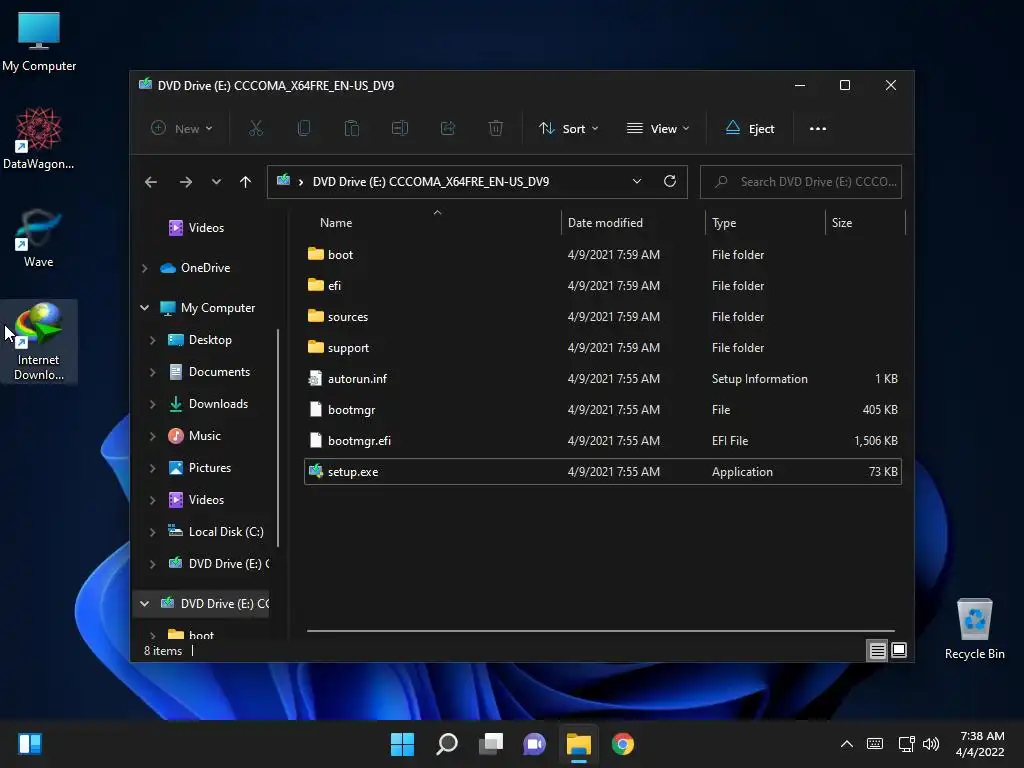1024x768 pixels.
Task: Click the address bar path text
Action: (x=430, y=182)
